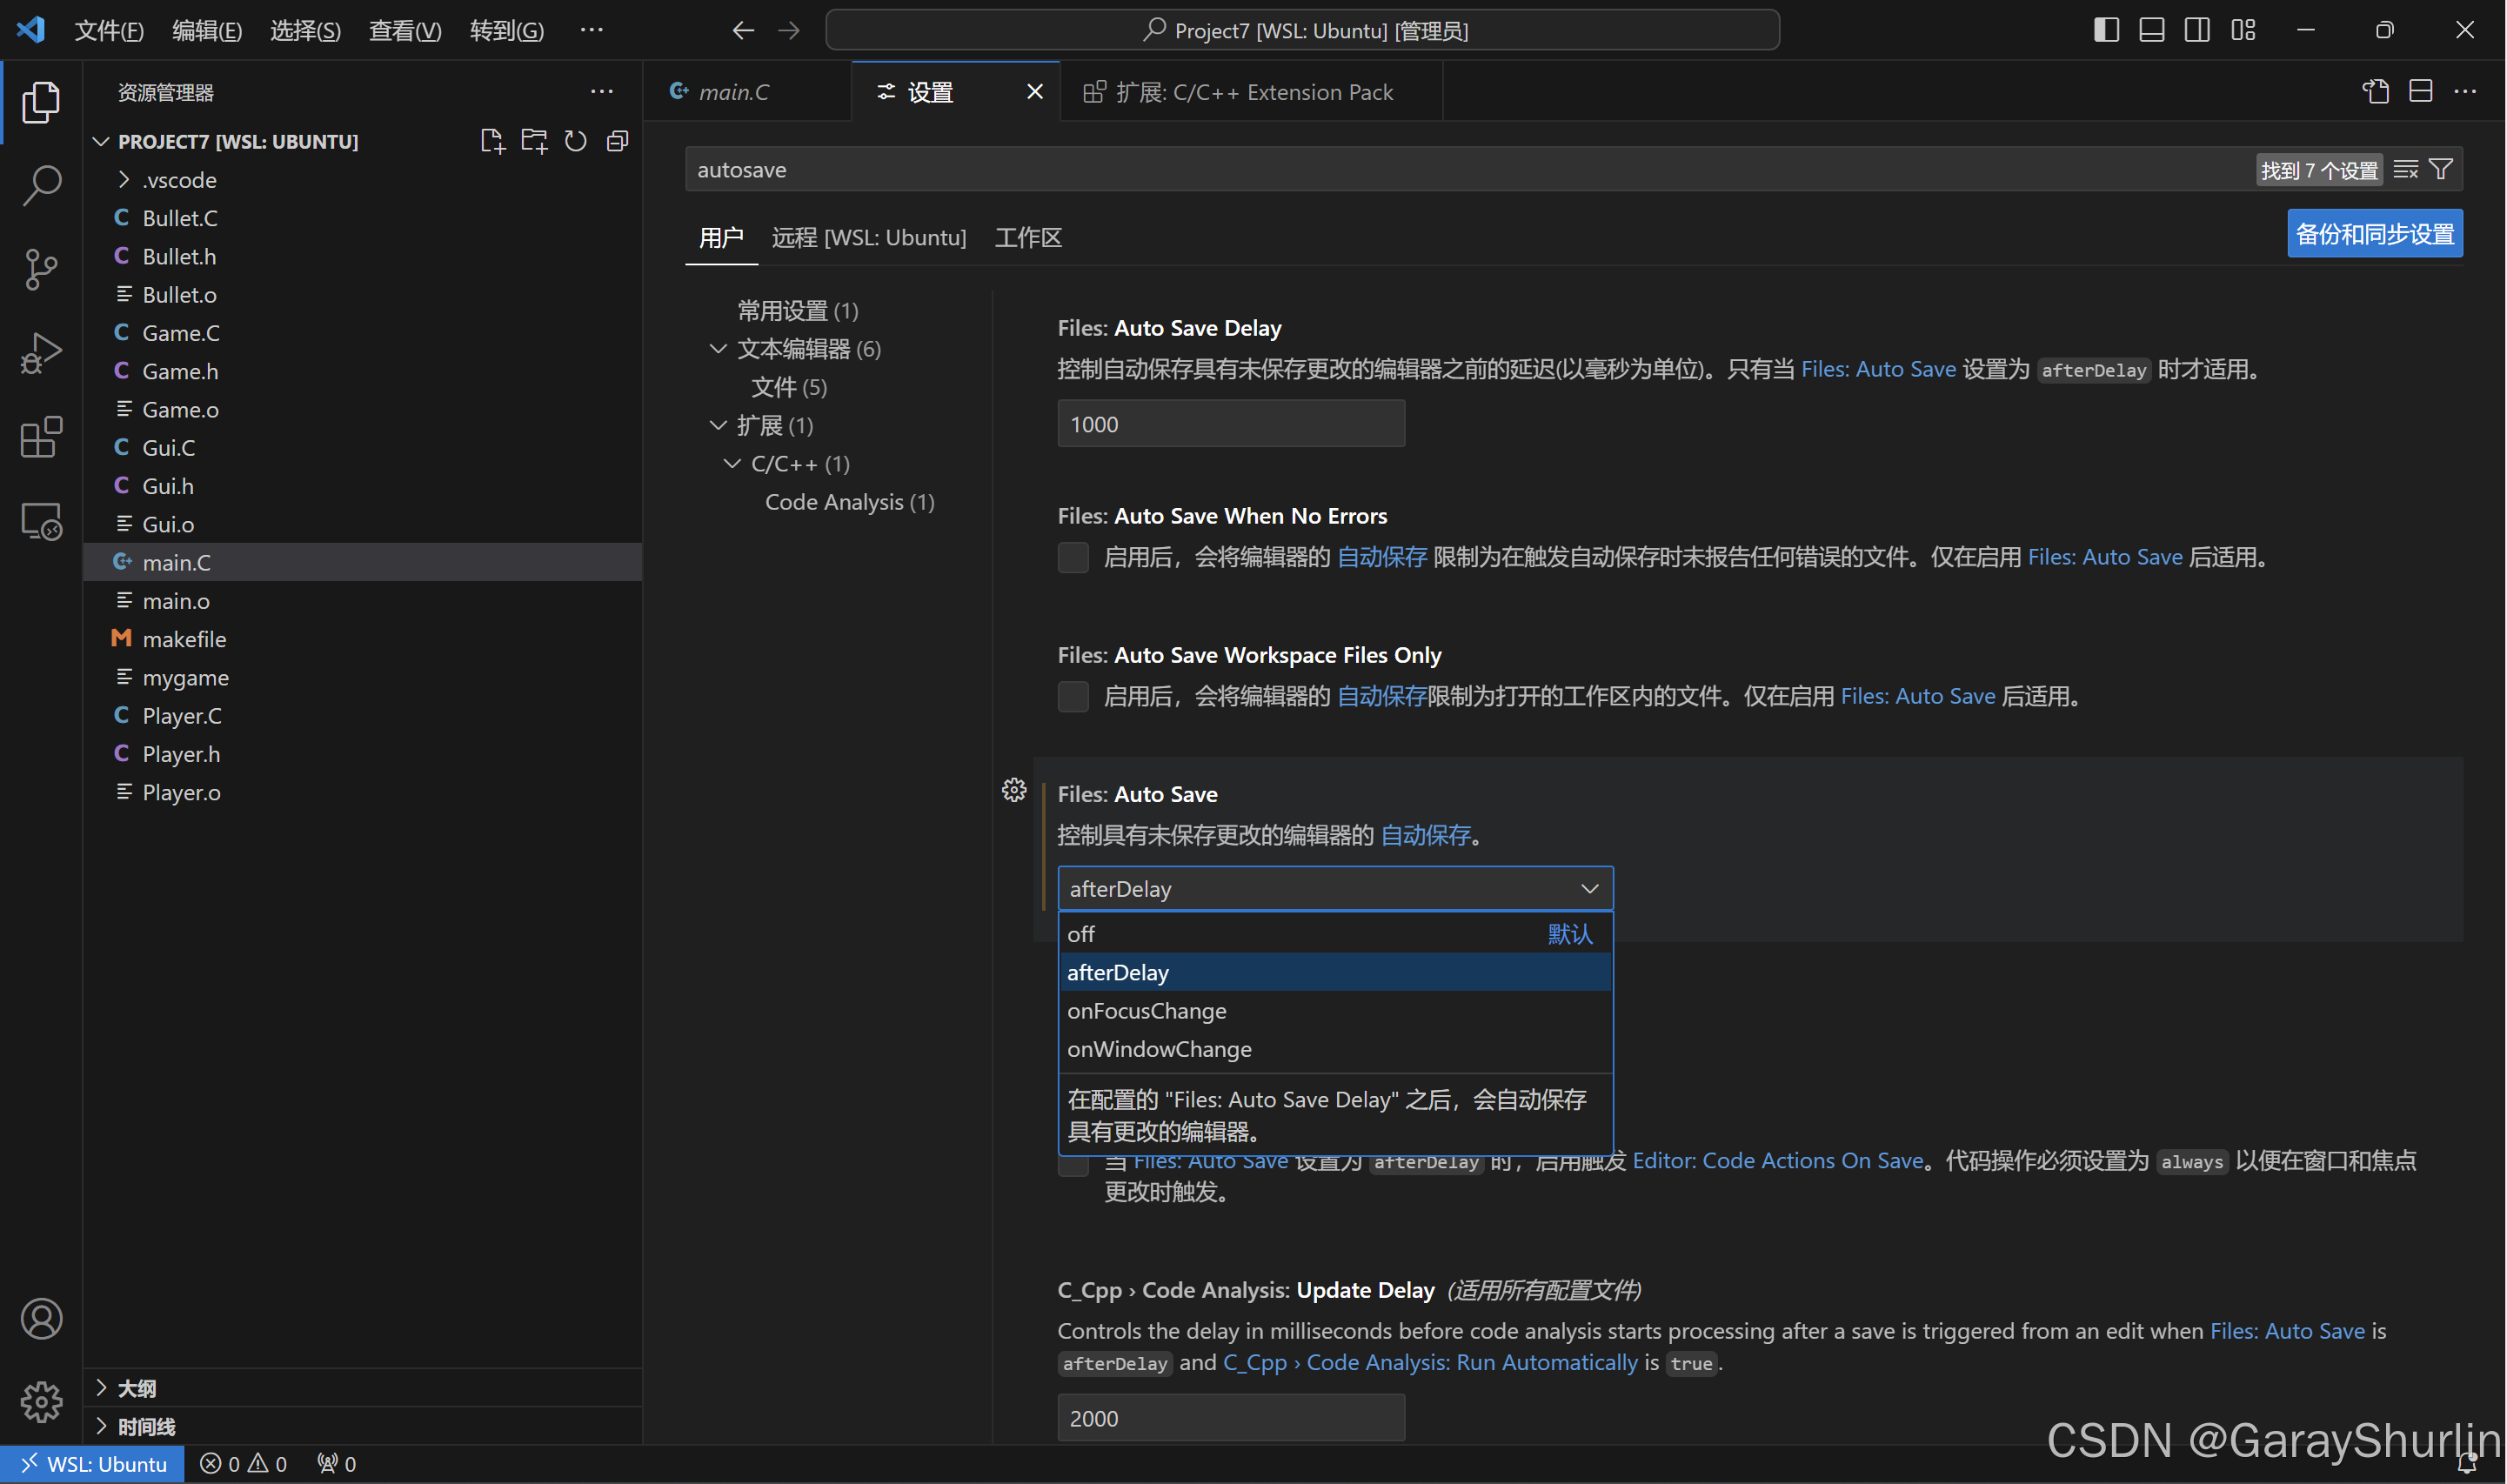This screenshot has width=2507, height=1484.
Task: Open Remote Explorer view
Action: click(x=41, y=521)
